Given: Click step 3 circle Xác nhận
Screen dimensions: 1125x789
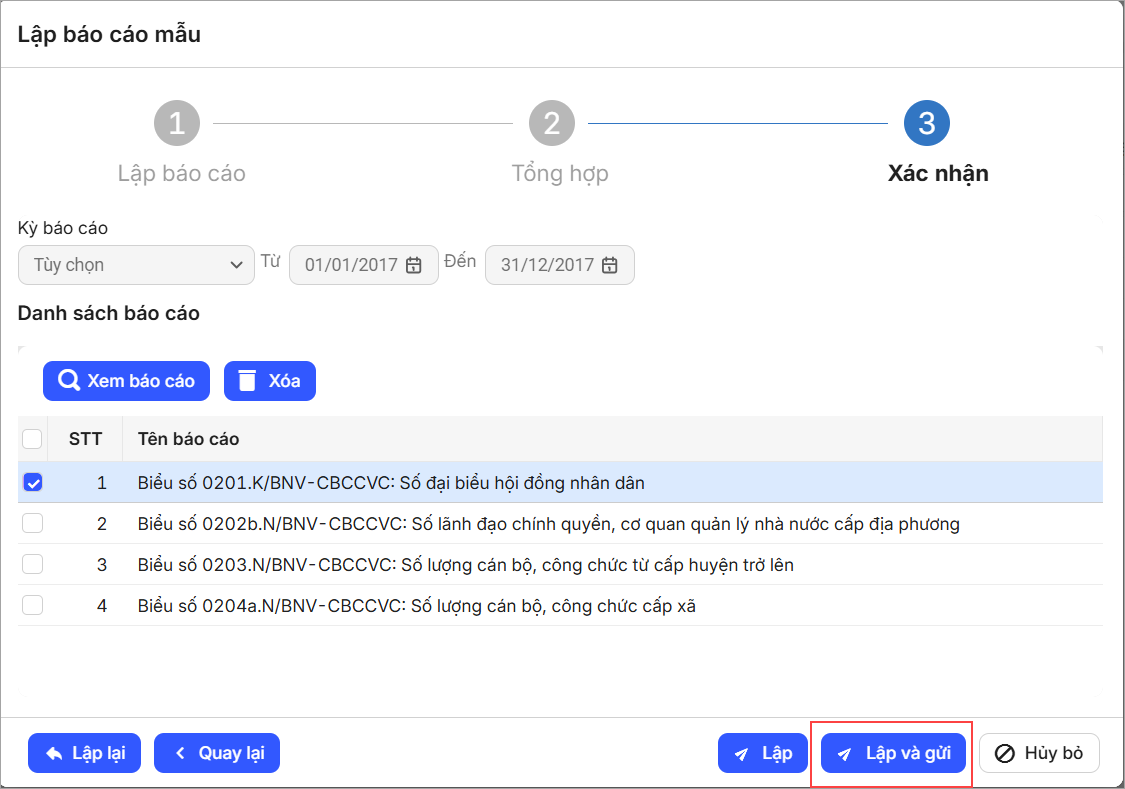Looking at the screenshot, I should click(926, 123).
